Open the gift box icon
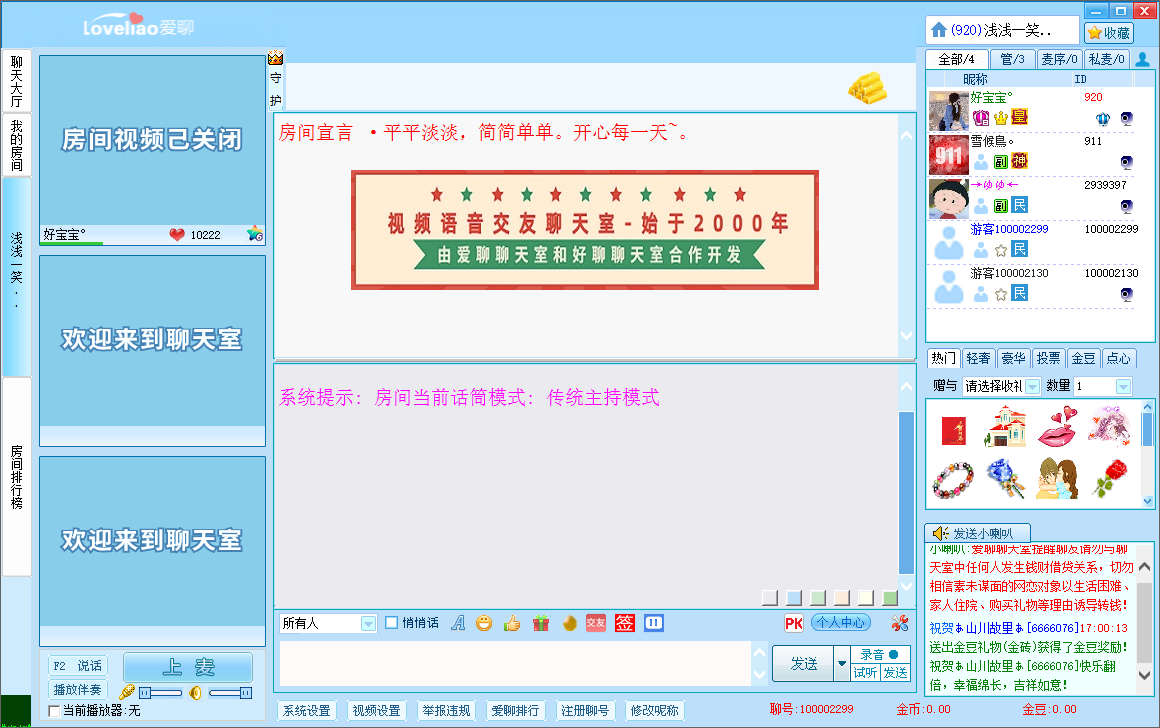This screenshot has width=1160, height=728. click(x=541, y=624)
